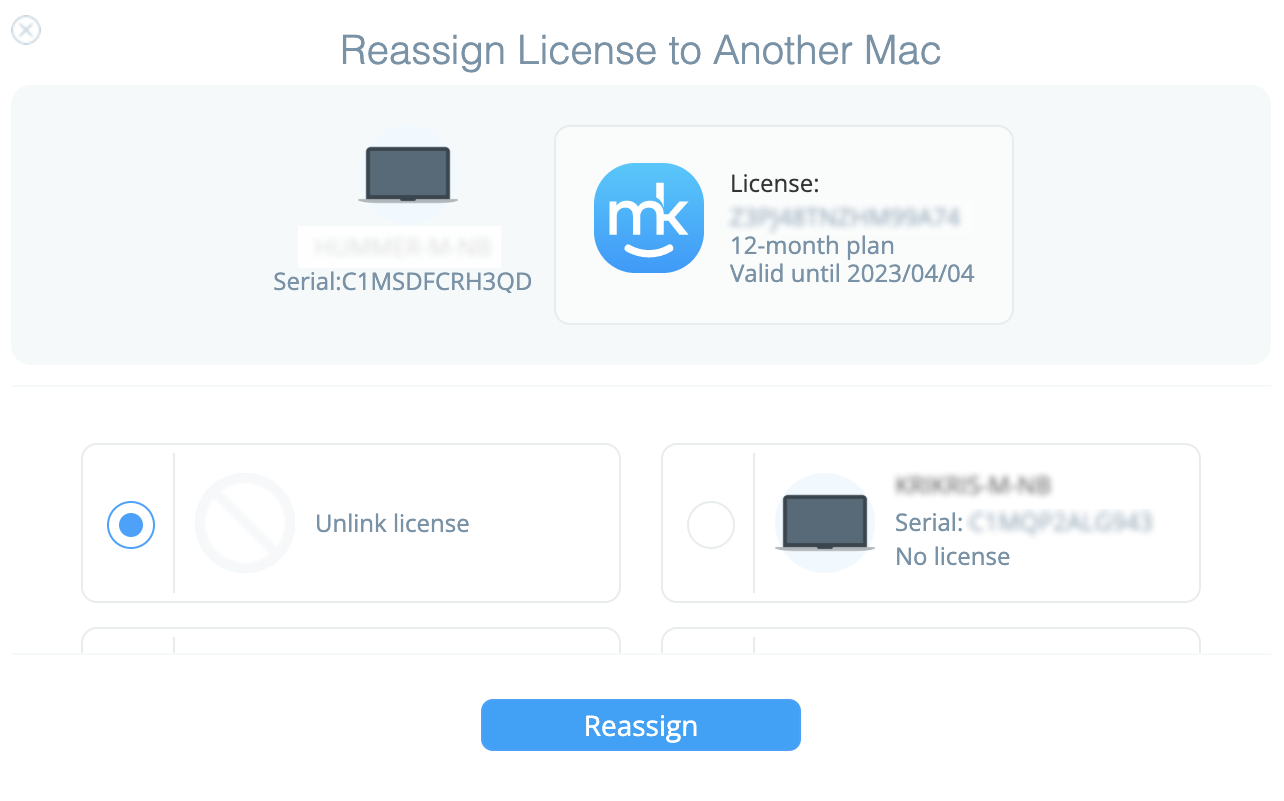Click the License: label in the license card
The width and height of the screenshot is (1284, 801).
(x=775, y=184)
